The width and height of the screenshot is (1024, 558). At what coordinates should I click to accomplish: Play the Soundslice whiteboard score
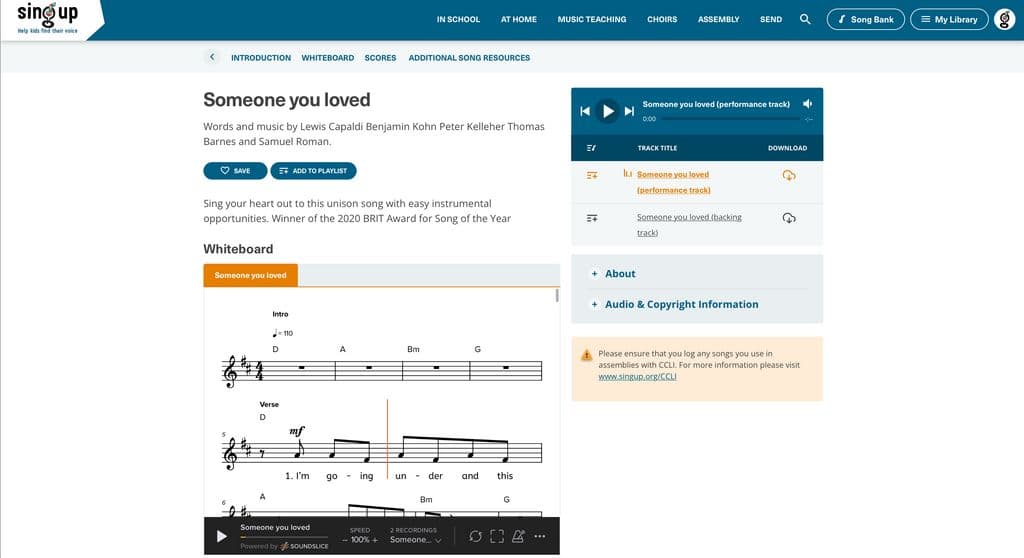tap(222, 536)
